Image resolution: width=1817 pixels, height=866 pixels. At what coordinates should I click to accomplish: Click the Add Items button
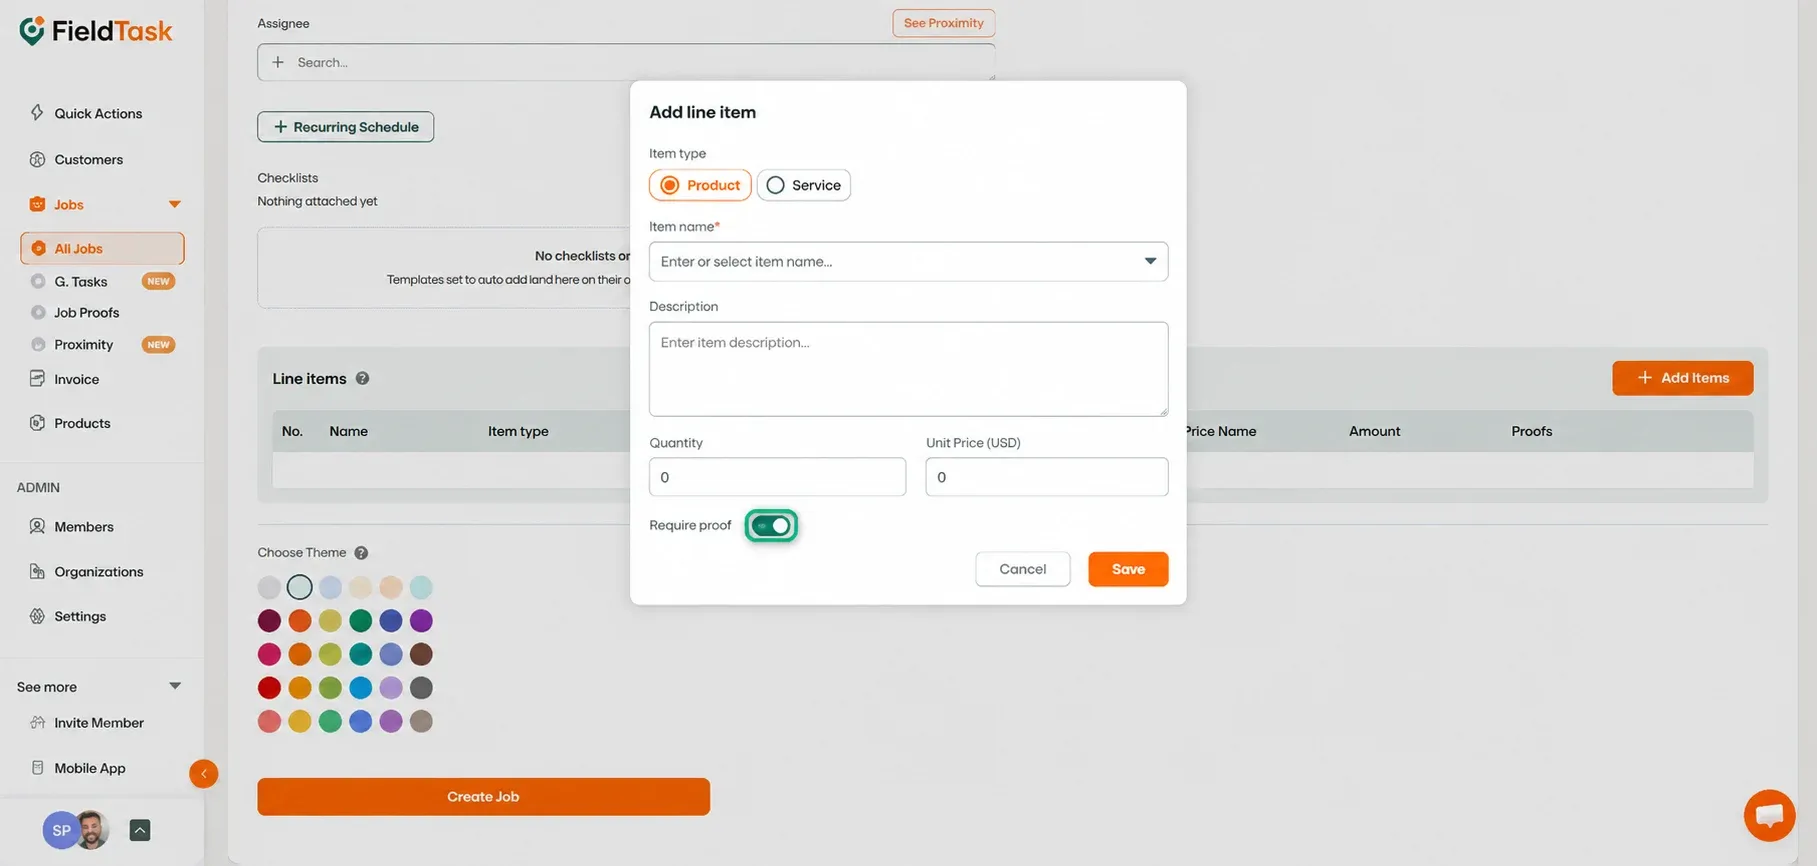click(x=1682, y=378)
